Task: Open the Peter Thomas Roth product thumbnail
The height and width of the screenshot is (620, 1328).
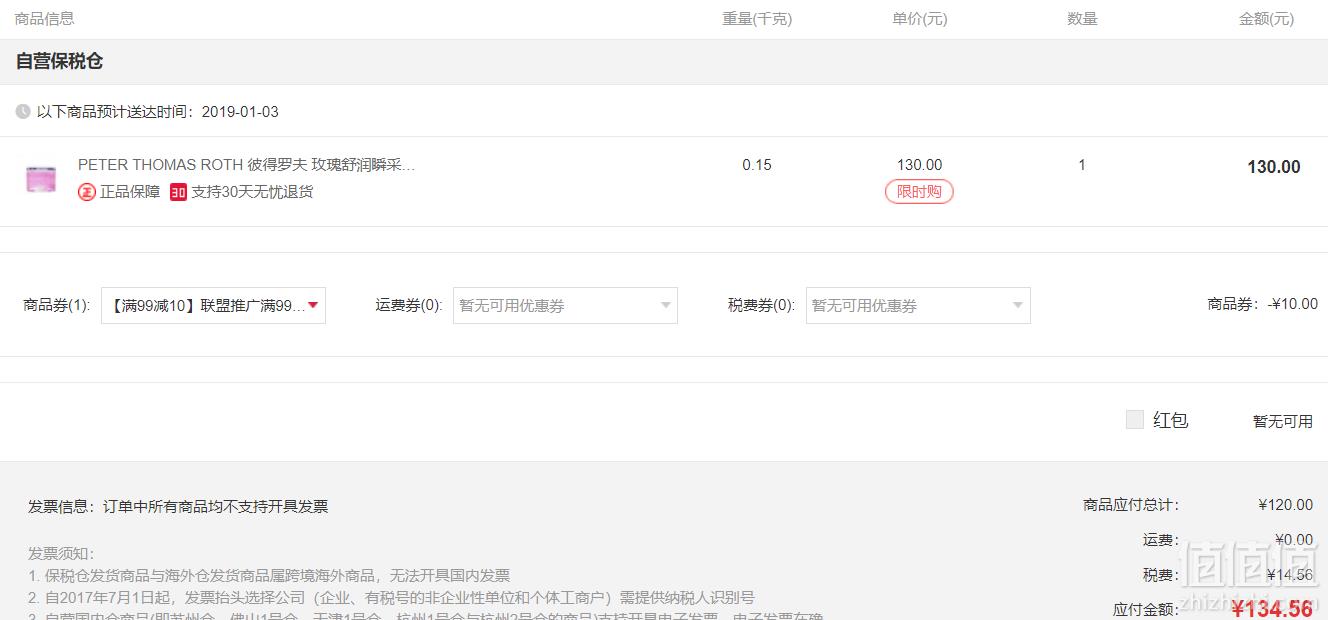Action: pyautogui.click(x=42, y=179)
